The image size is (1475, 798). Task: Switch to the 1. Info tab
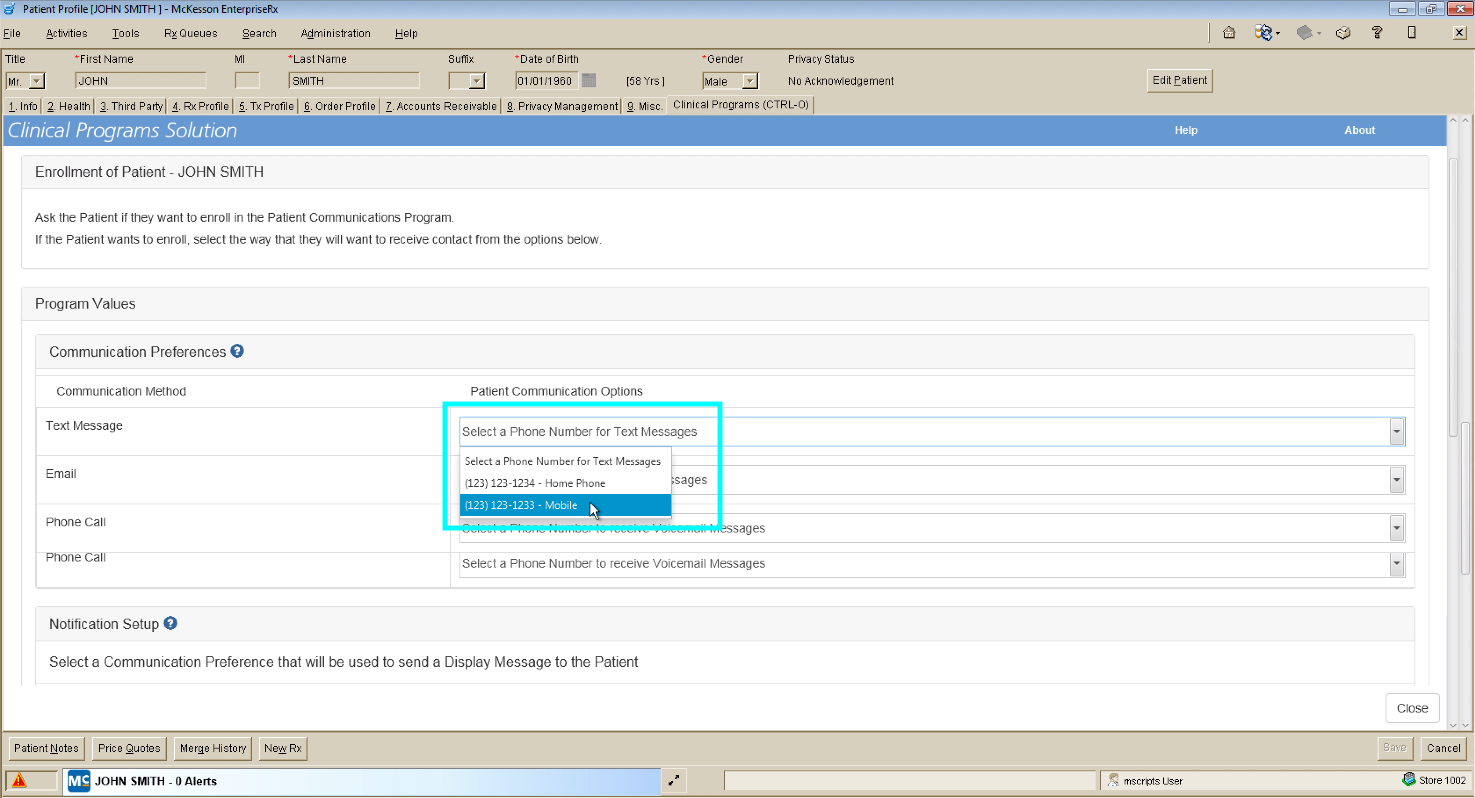pos(23,106)
